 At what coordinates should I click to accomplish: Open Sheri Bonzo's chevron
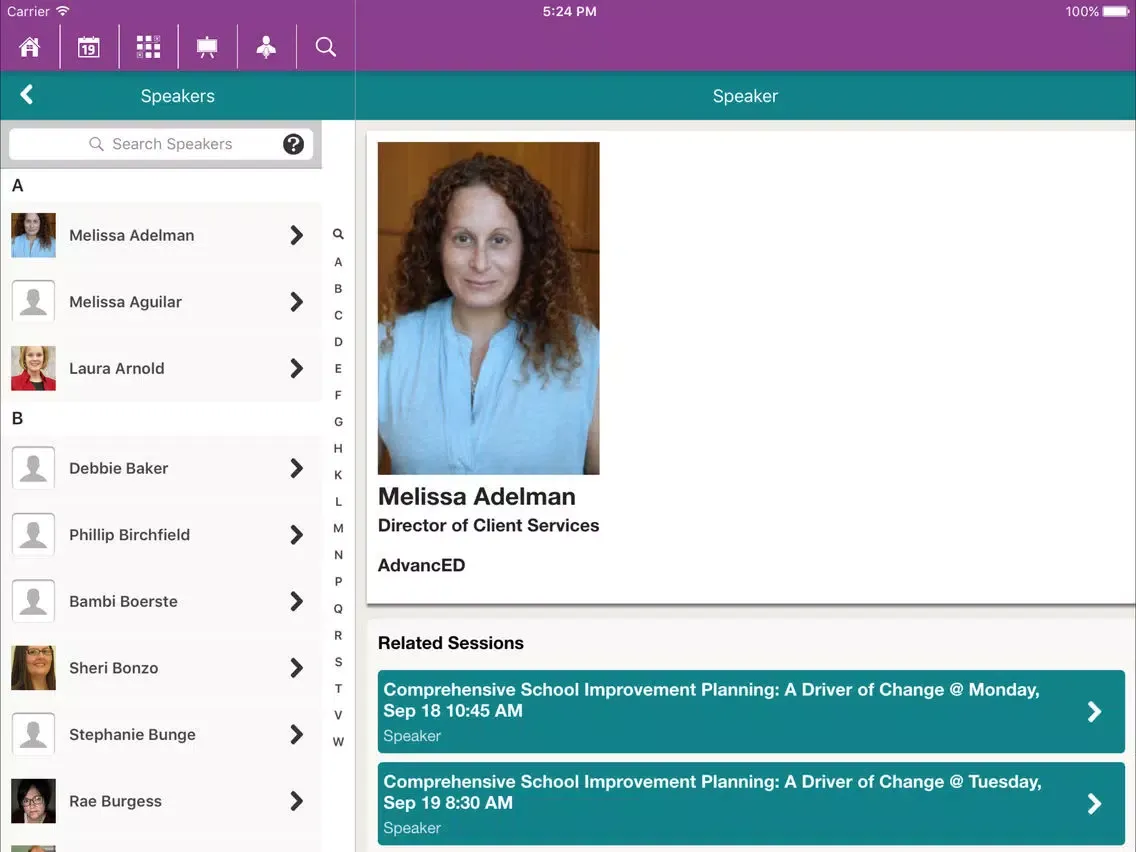296,668
